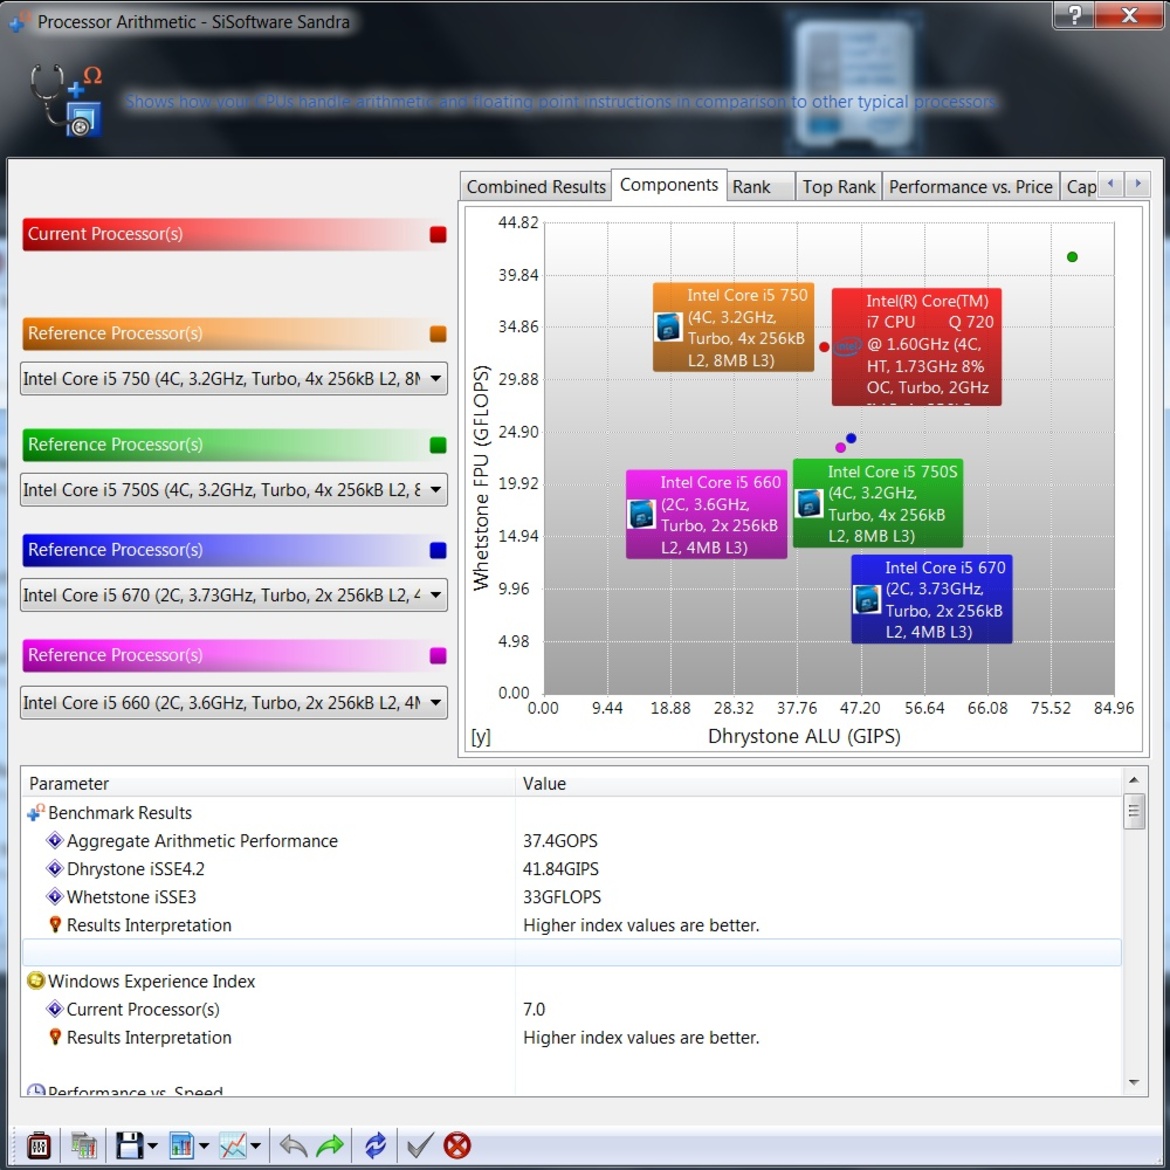
Task: Click the results list scroll down arrow
Action: (1133, 1082)
